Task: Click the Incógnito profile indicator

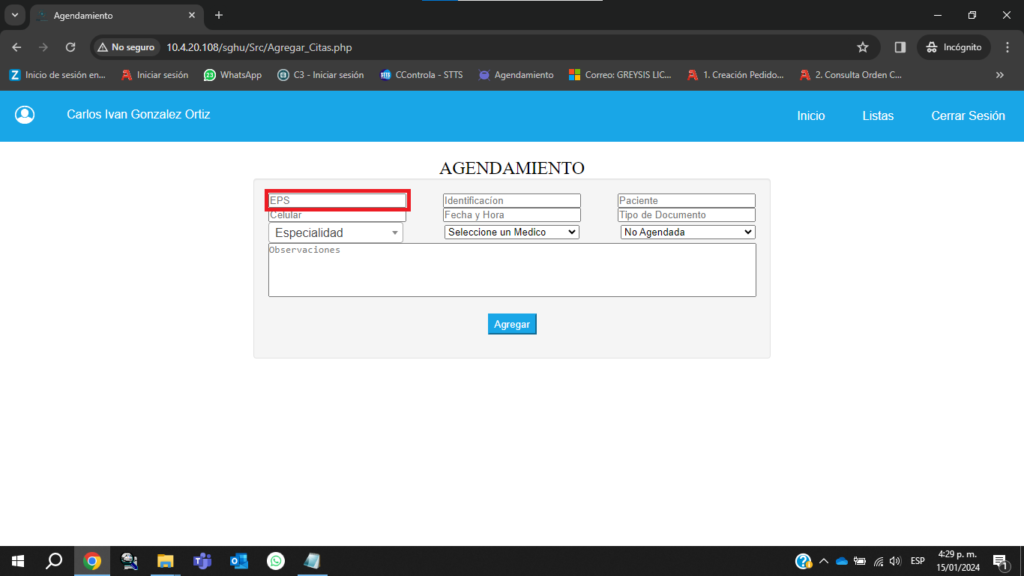Action: coord(953,47)
